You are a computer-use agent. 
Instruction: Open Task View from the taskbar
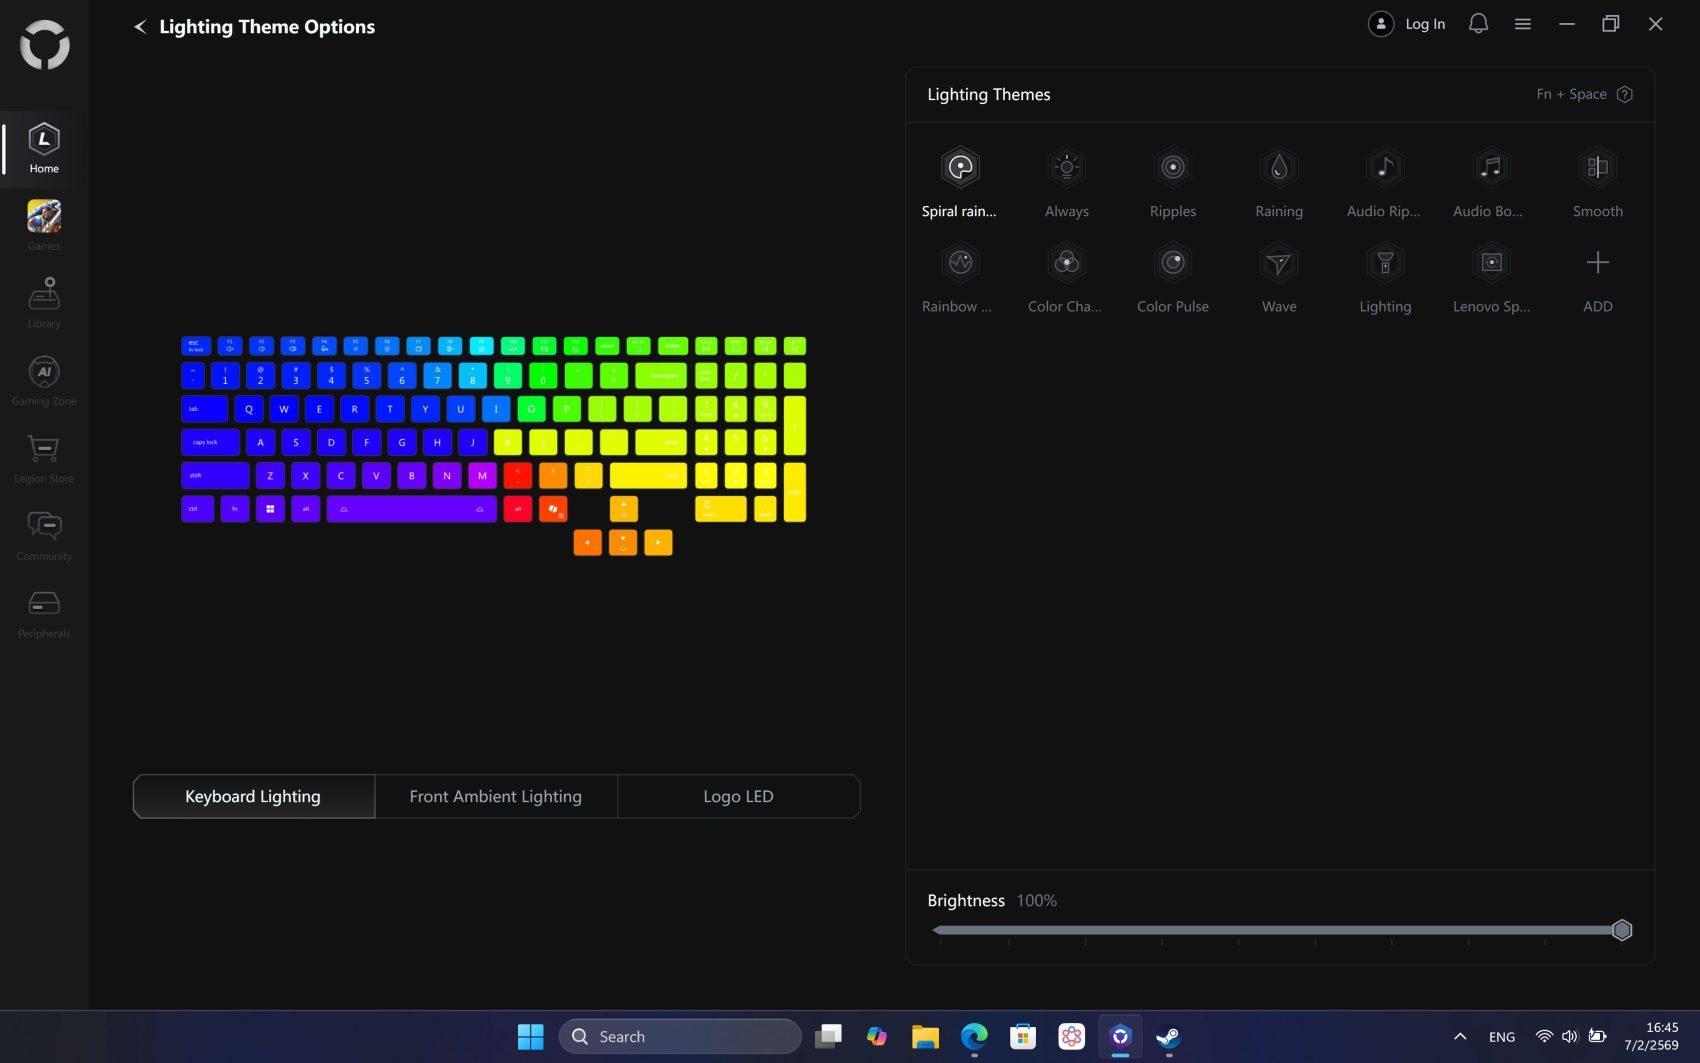[x=828, y=1037]
